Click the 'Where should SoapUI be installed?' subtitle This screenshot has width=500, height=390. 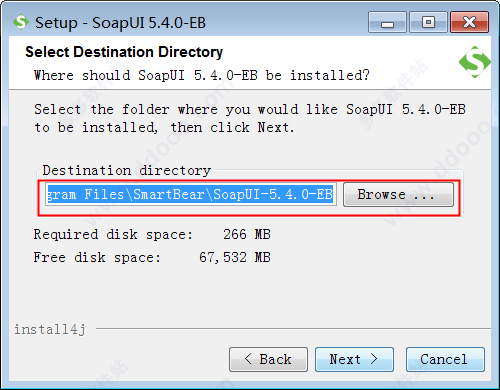[202, 75]
